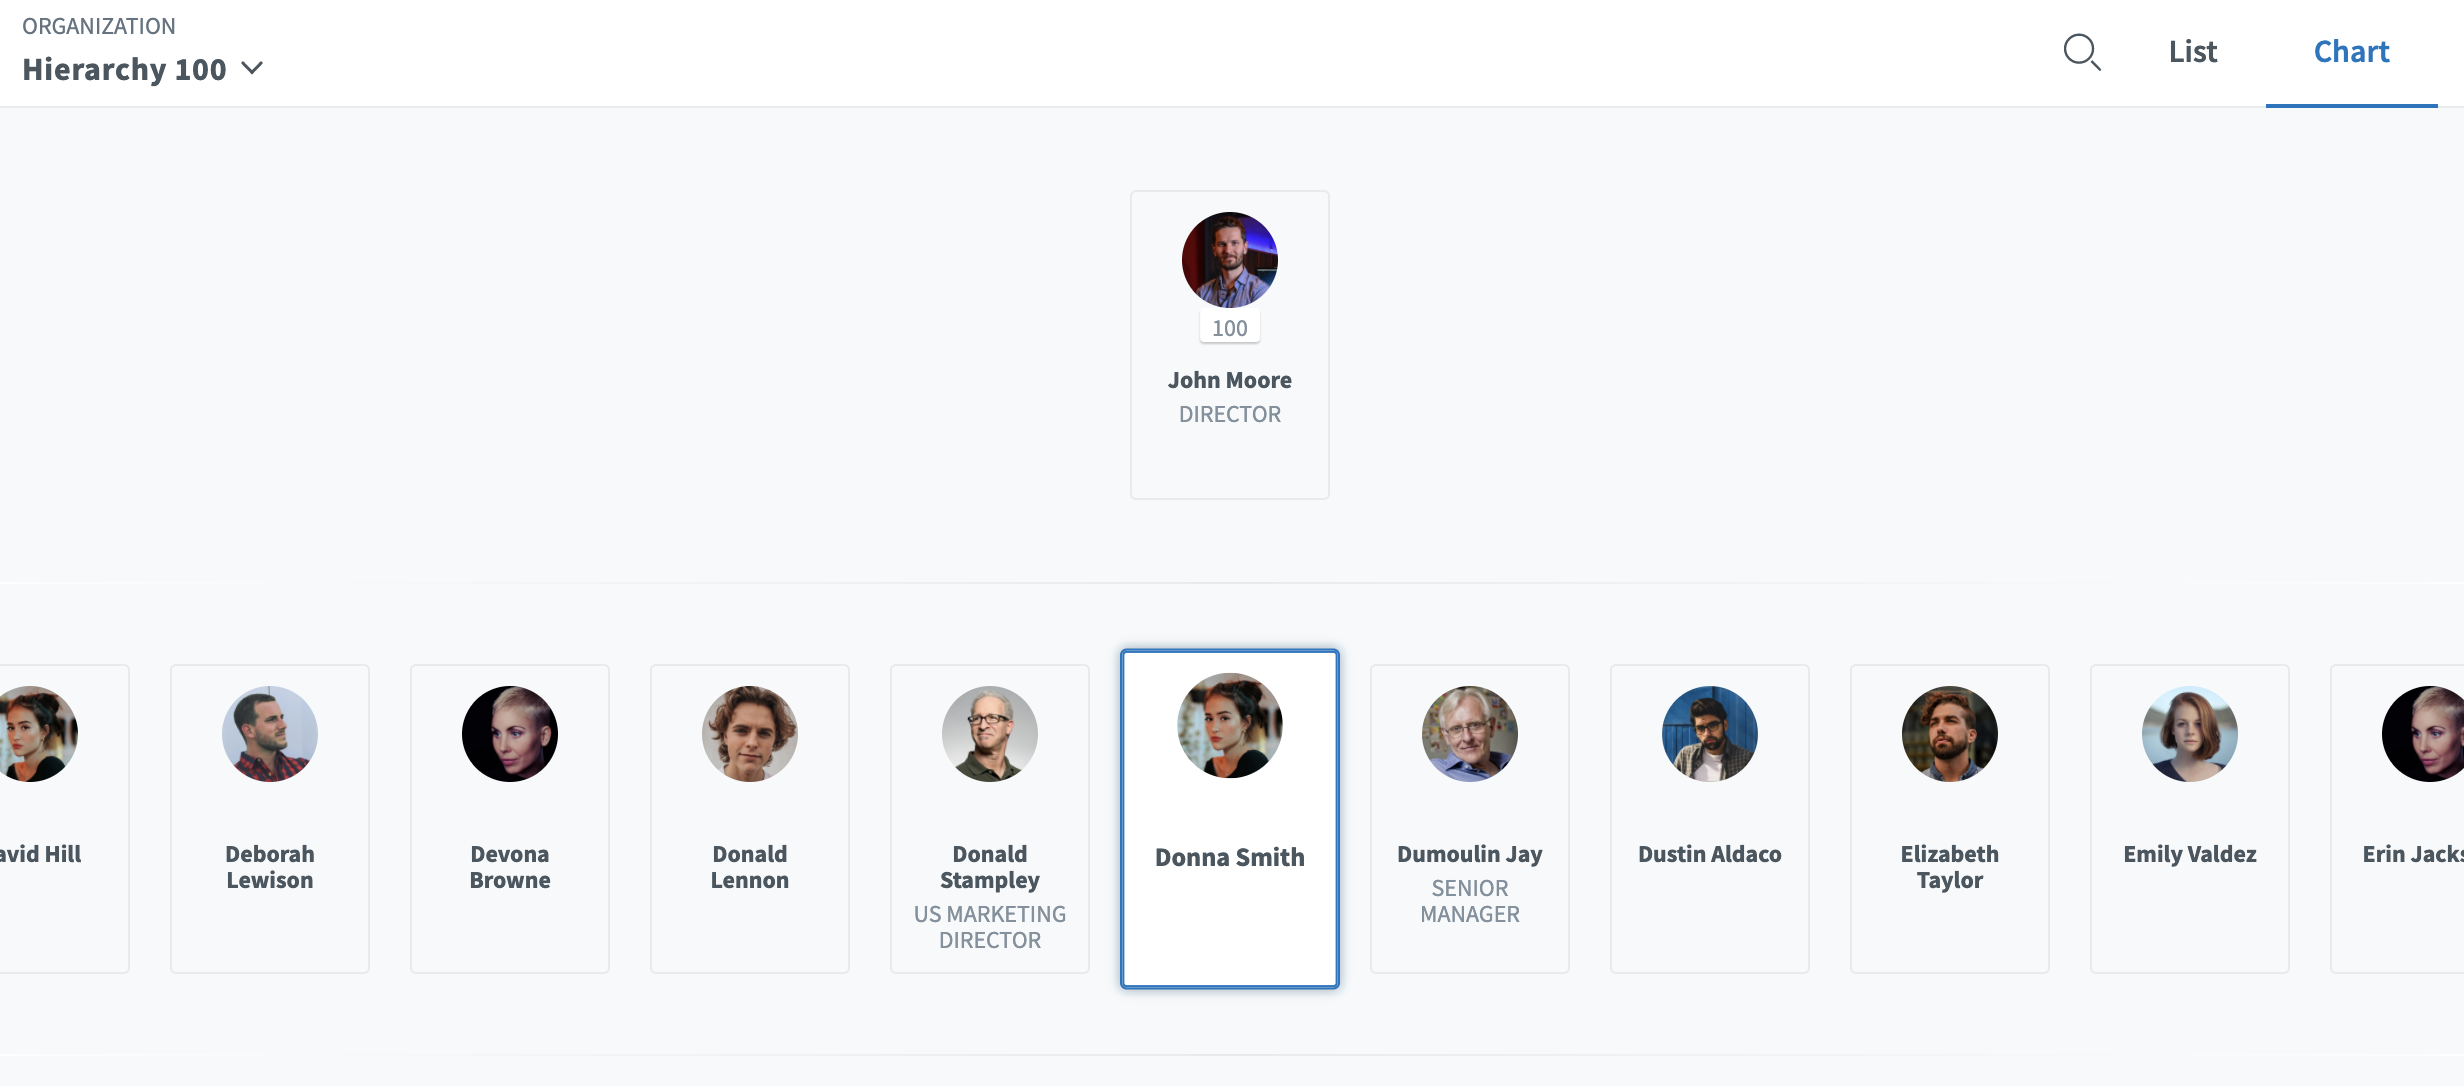The height and width of the screenshot is (1086, 2464).
Task: Click John Moore's profile photo
Action: 1229,259
